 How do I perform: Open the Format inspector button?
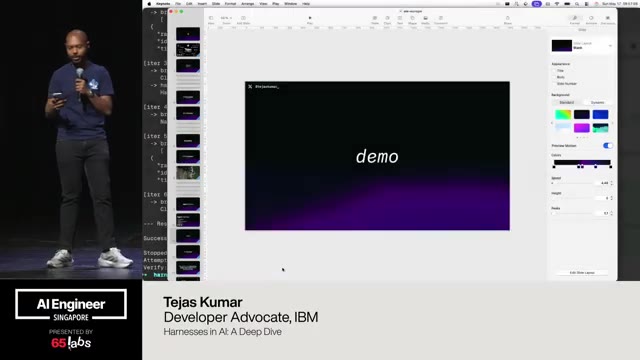575,20
